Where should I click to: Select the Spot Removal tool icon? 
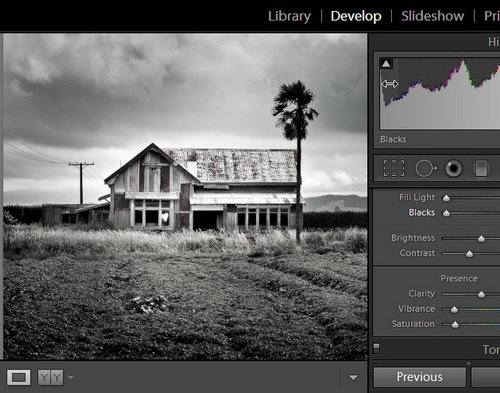pyautogui.click(x=426, y=168)
